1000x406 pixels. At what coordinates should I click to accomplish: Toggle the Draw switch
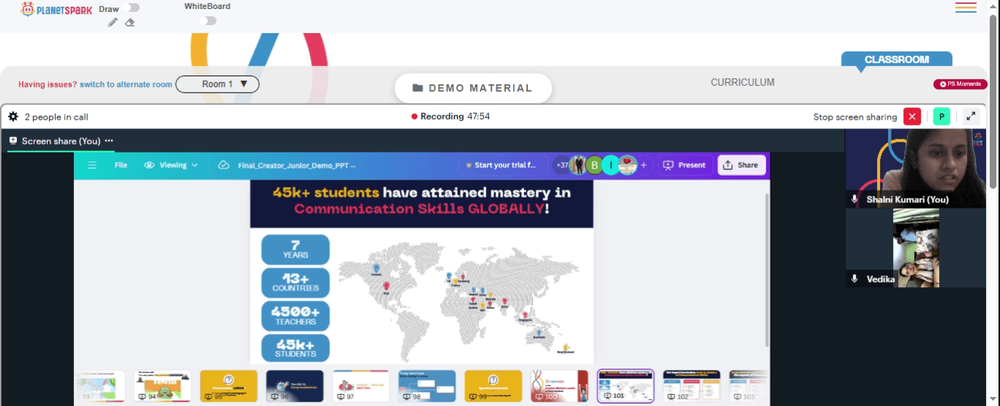point(133,8)
